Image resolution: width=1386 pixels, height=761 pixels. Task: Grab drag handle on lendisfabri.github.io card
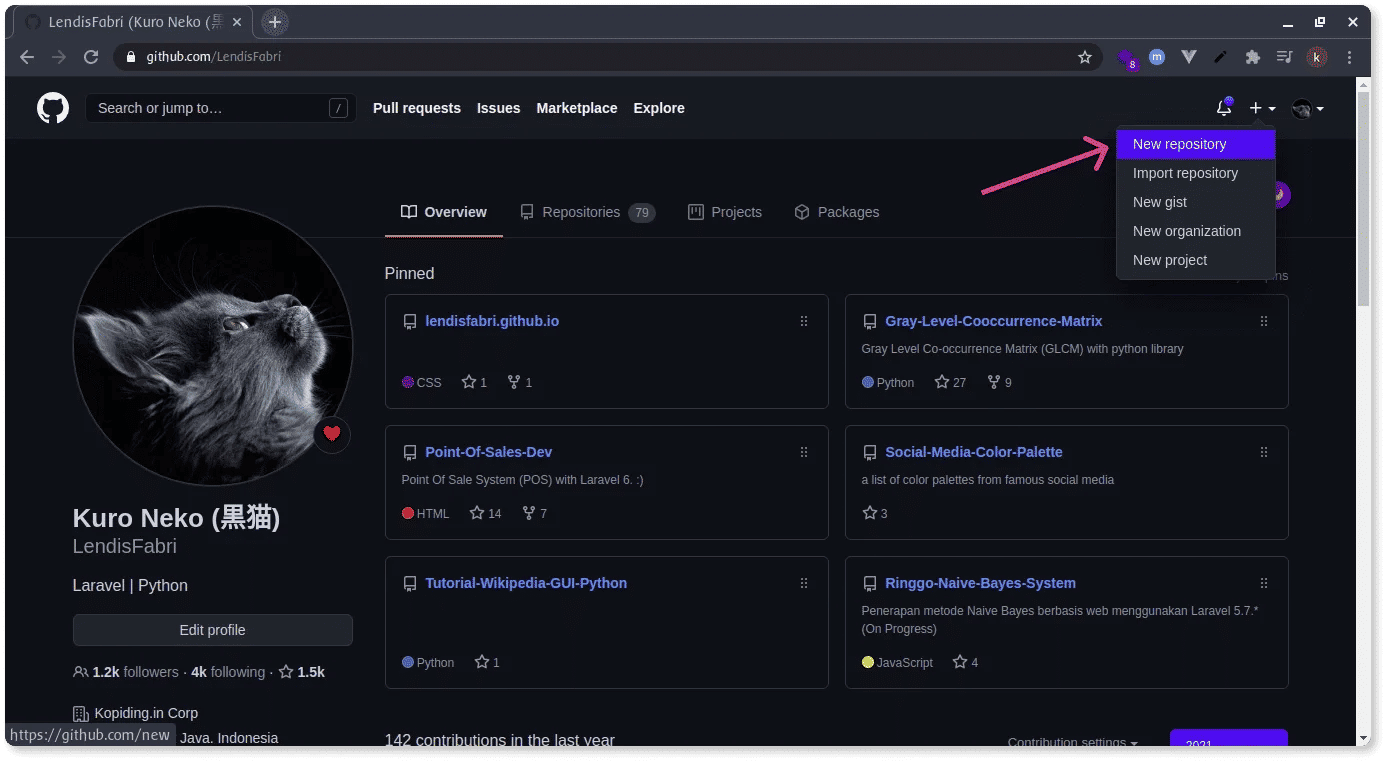click(x=804, y=321)
